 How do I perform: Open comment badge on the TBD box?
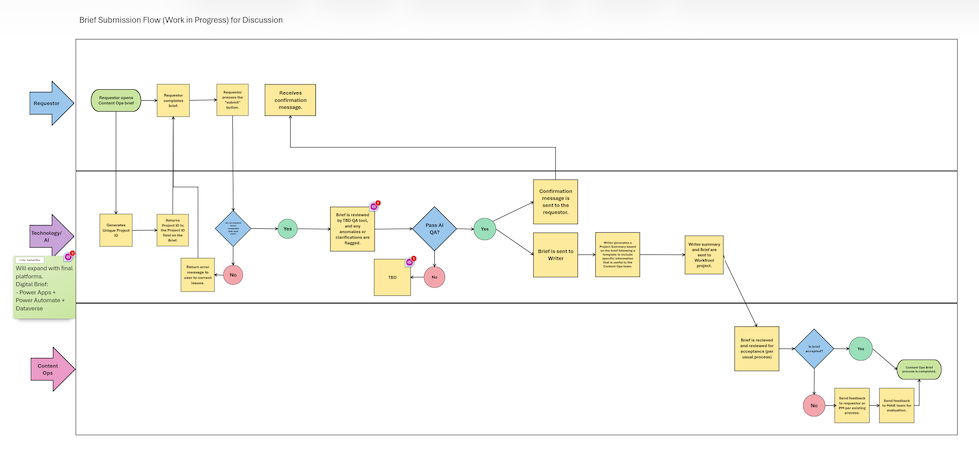click(x=410, y=262)
